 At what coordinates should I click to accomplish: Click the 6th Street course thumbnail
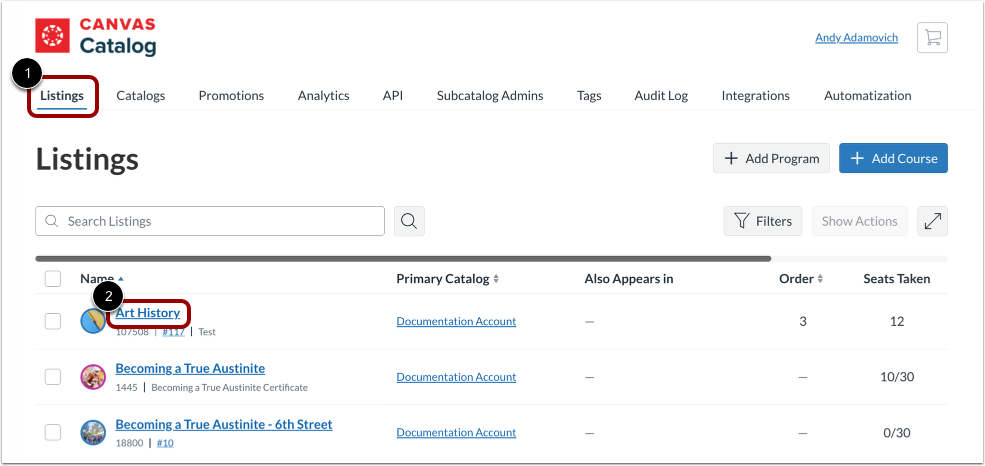coord(93,433)
